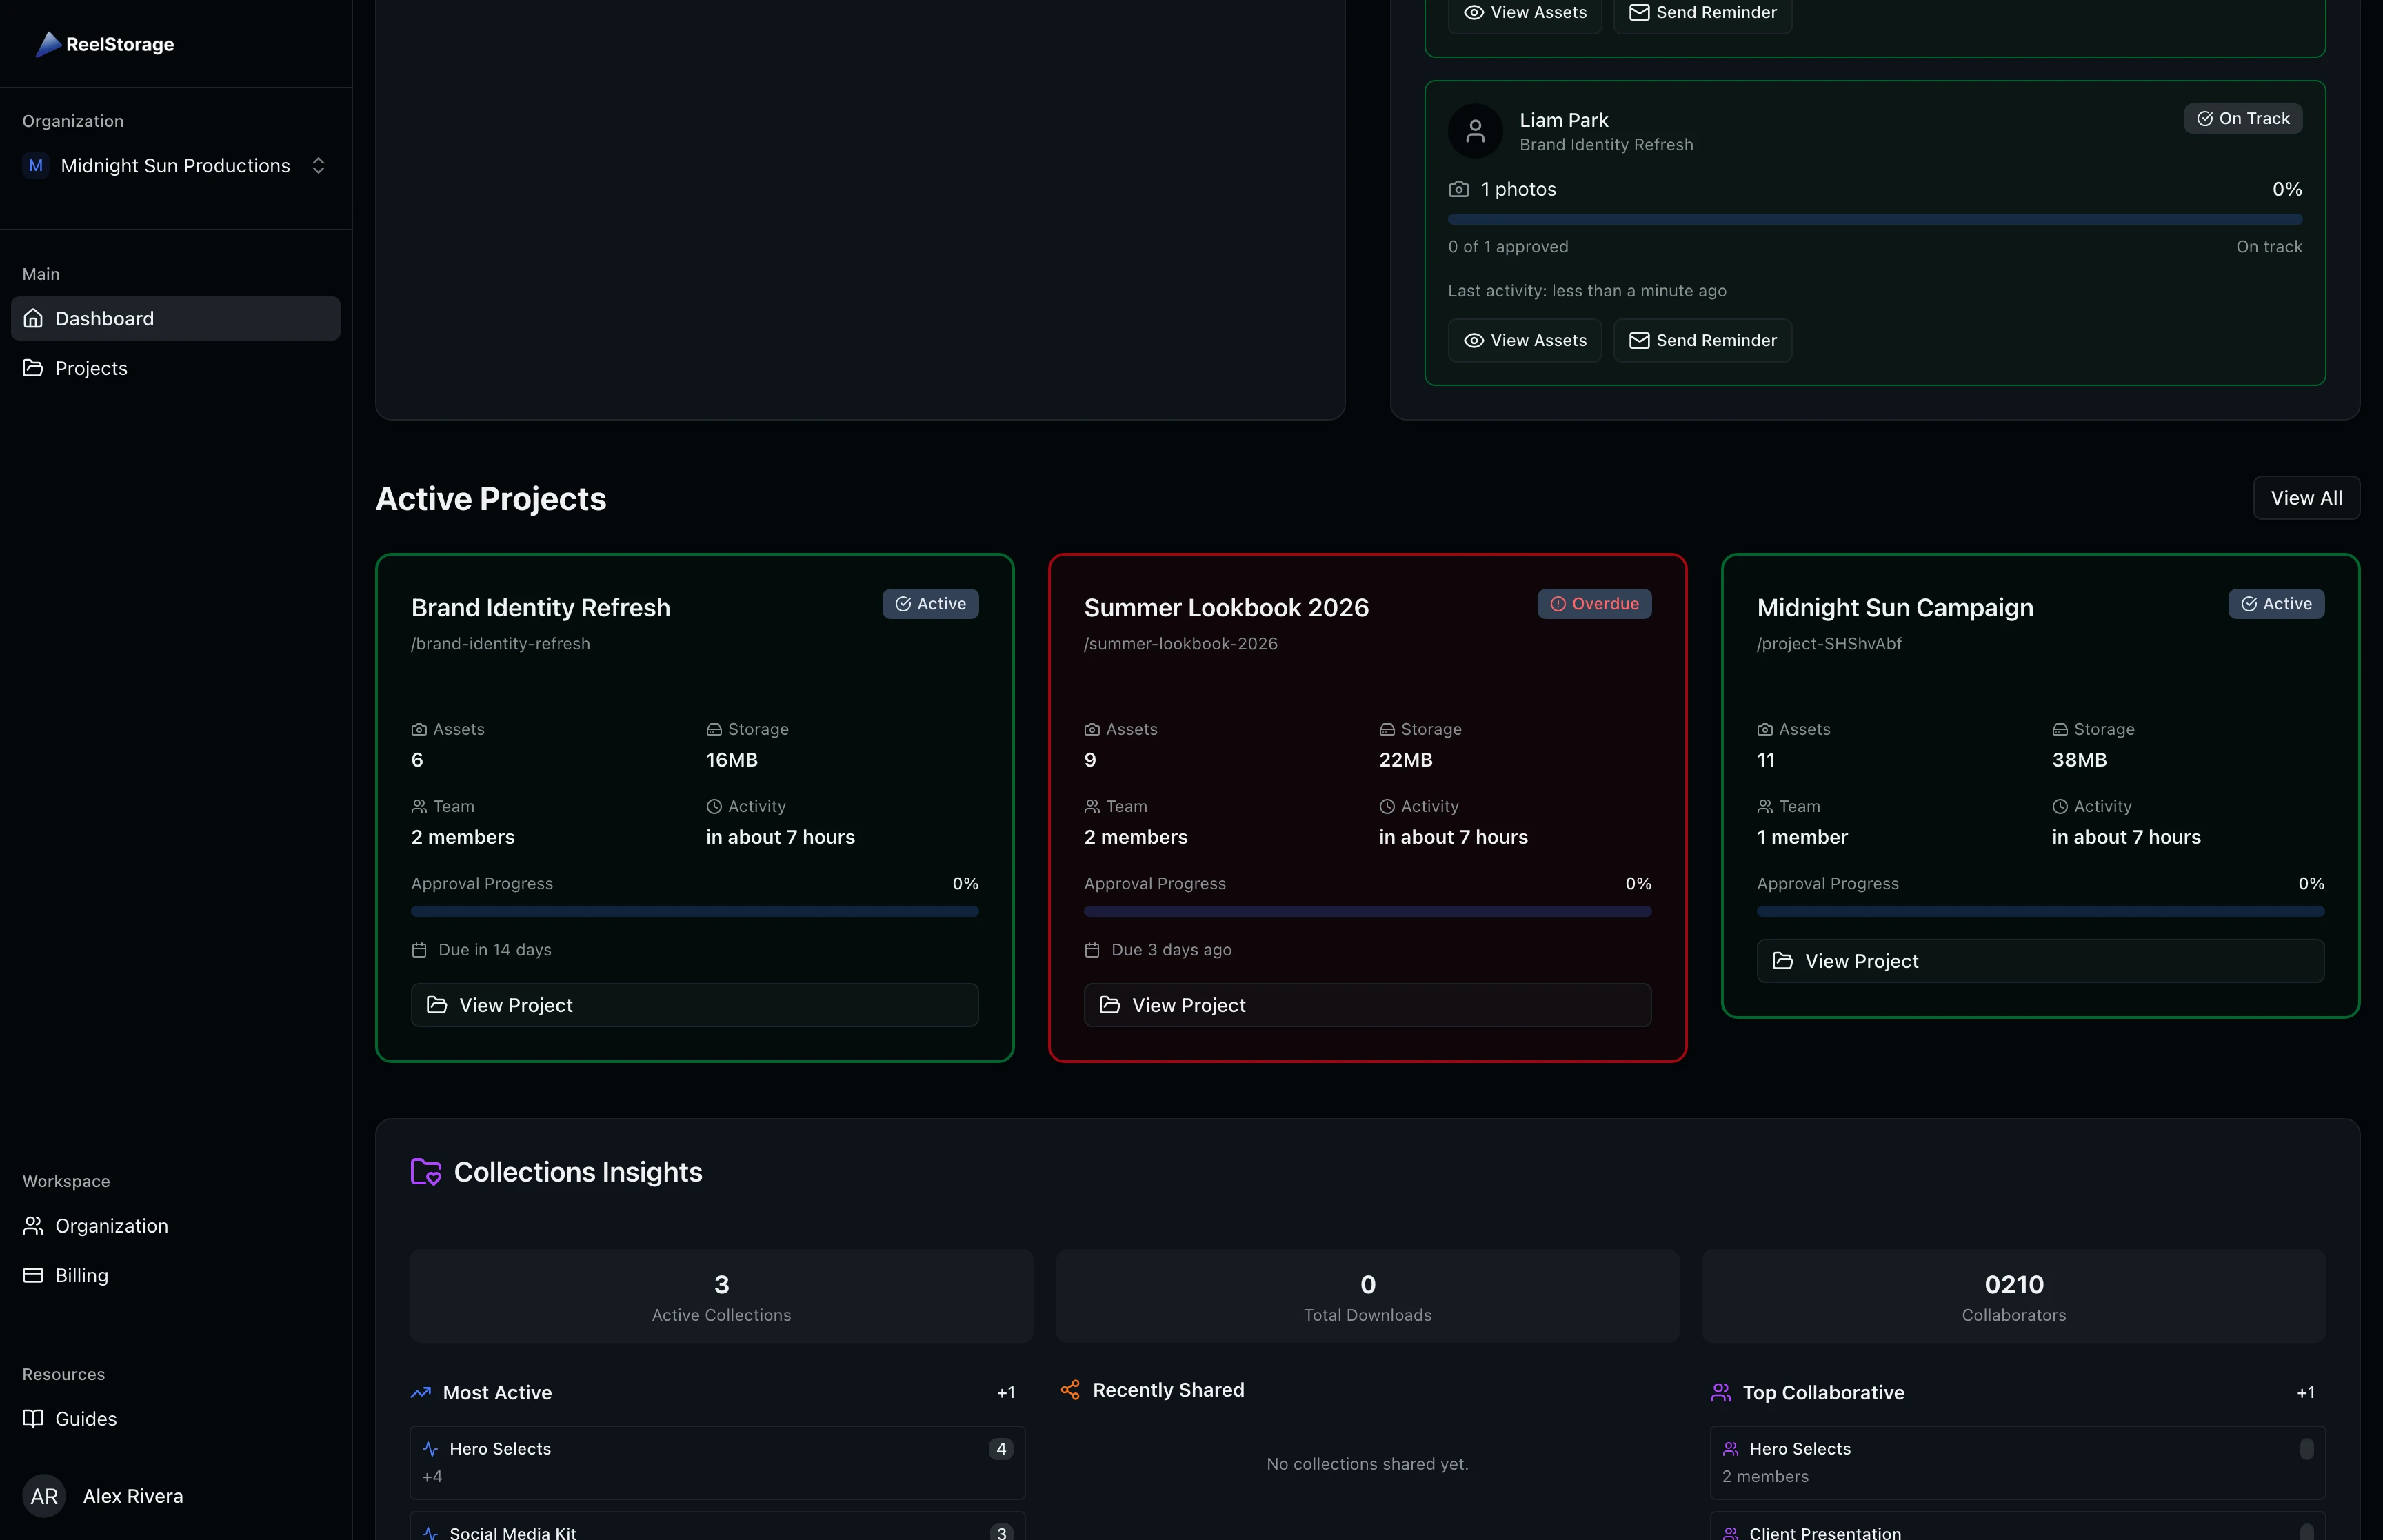Click the Collections Insights folder-heart icon
This screenshot has height=1540, width=2383.
click(x=424, y=1172)
